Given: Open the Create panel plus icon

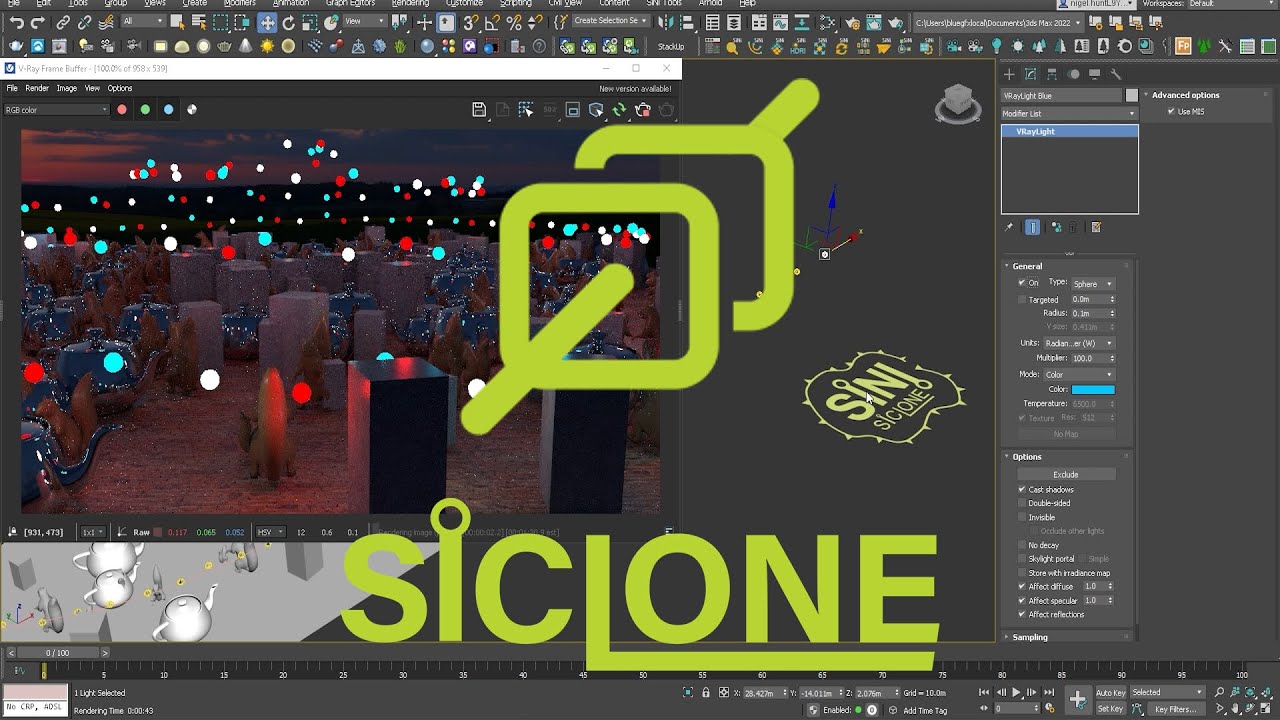Looking at the screenshot, I should [x=1009, y=74].
